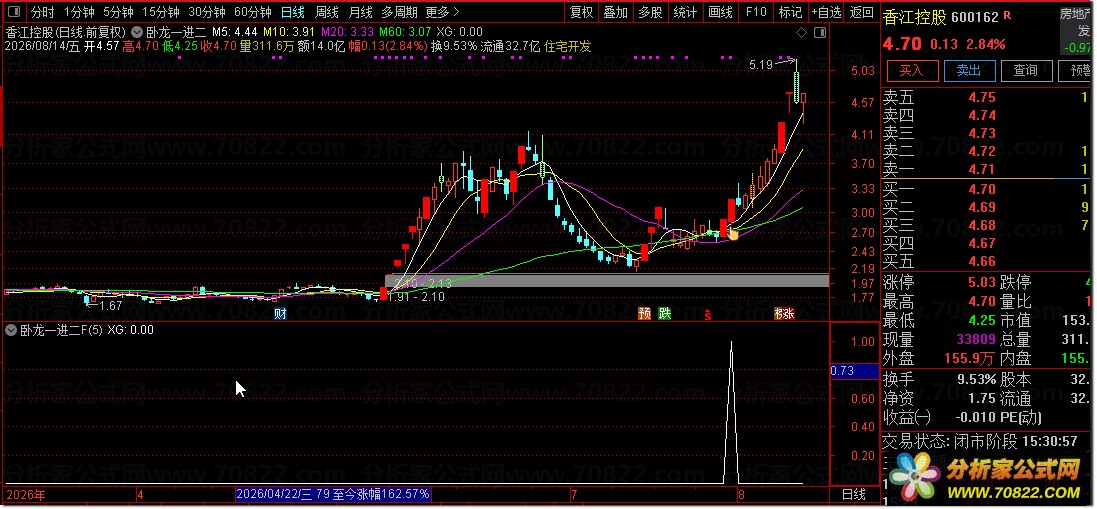This screenshot has width=1097, height=509.
Task: Click the 涨停 value 5.03
Action: click(982, 282)
